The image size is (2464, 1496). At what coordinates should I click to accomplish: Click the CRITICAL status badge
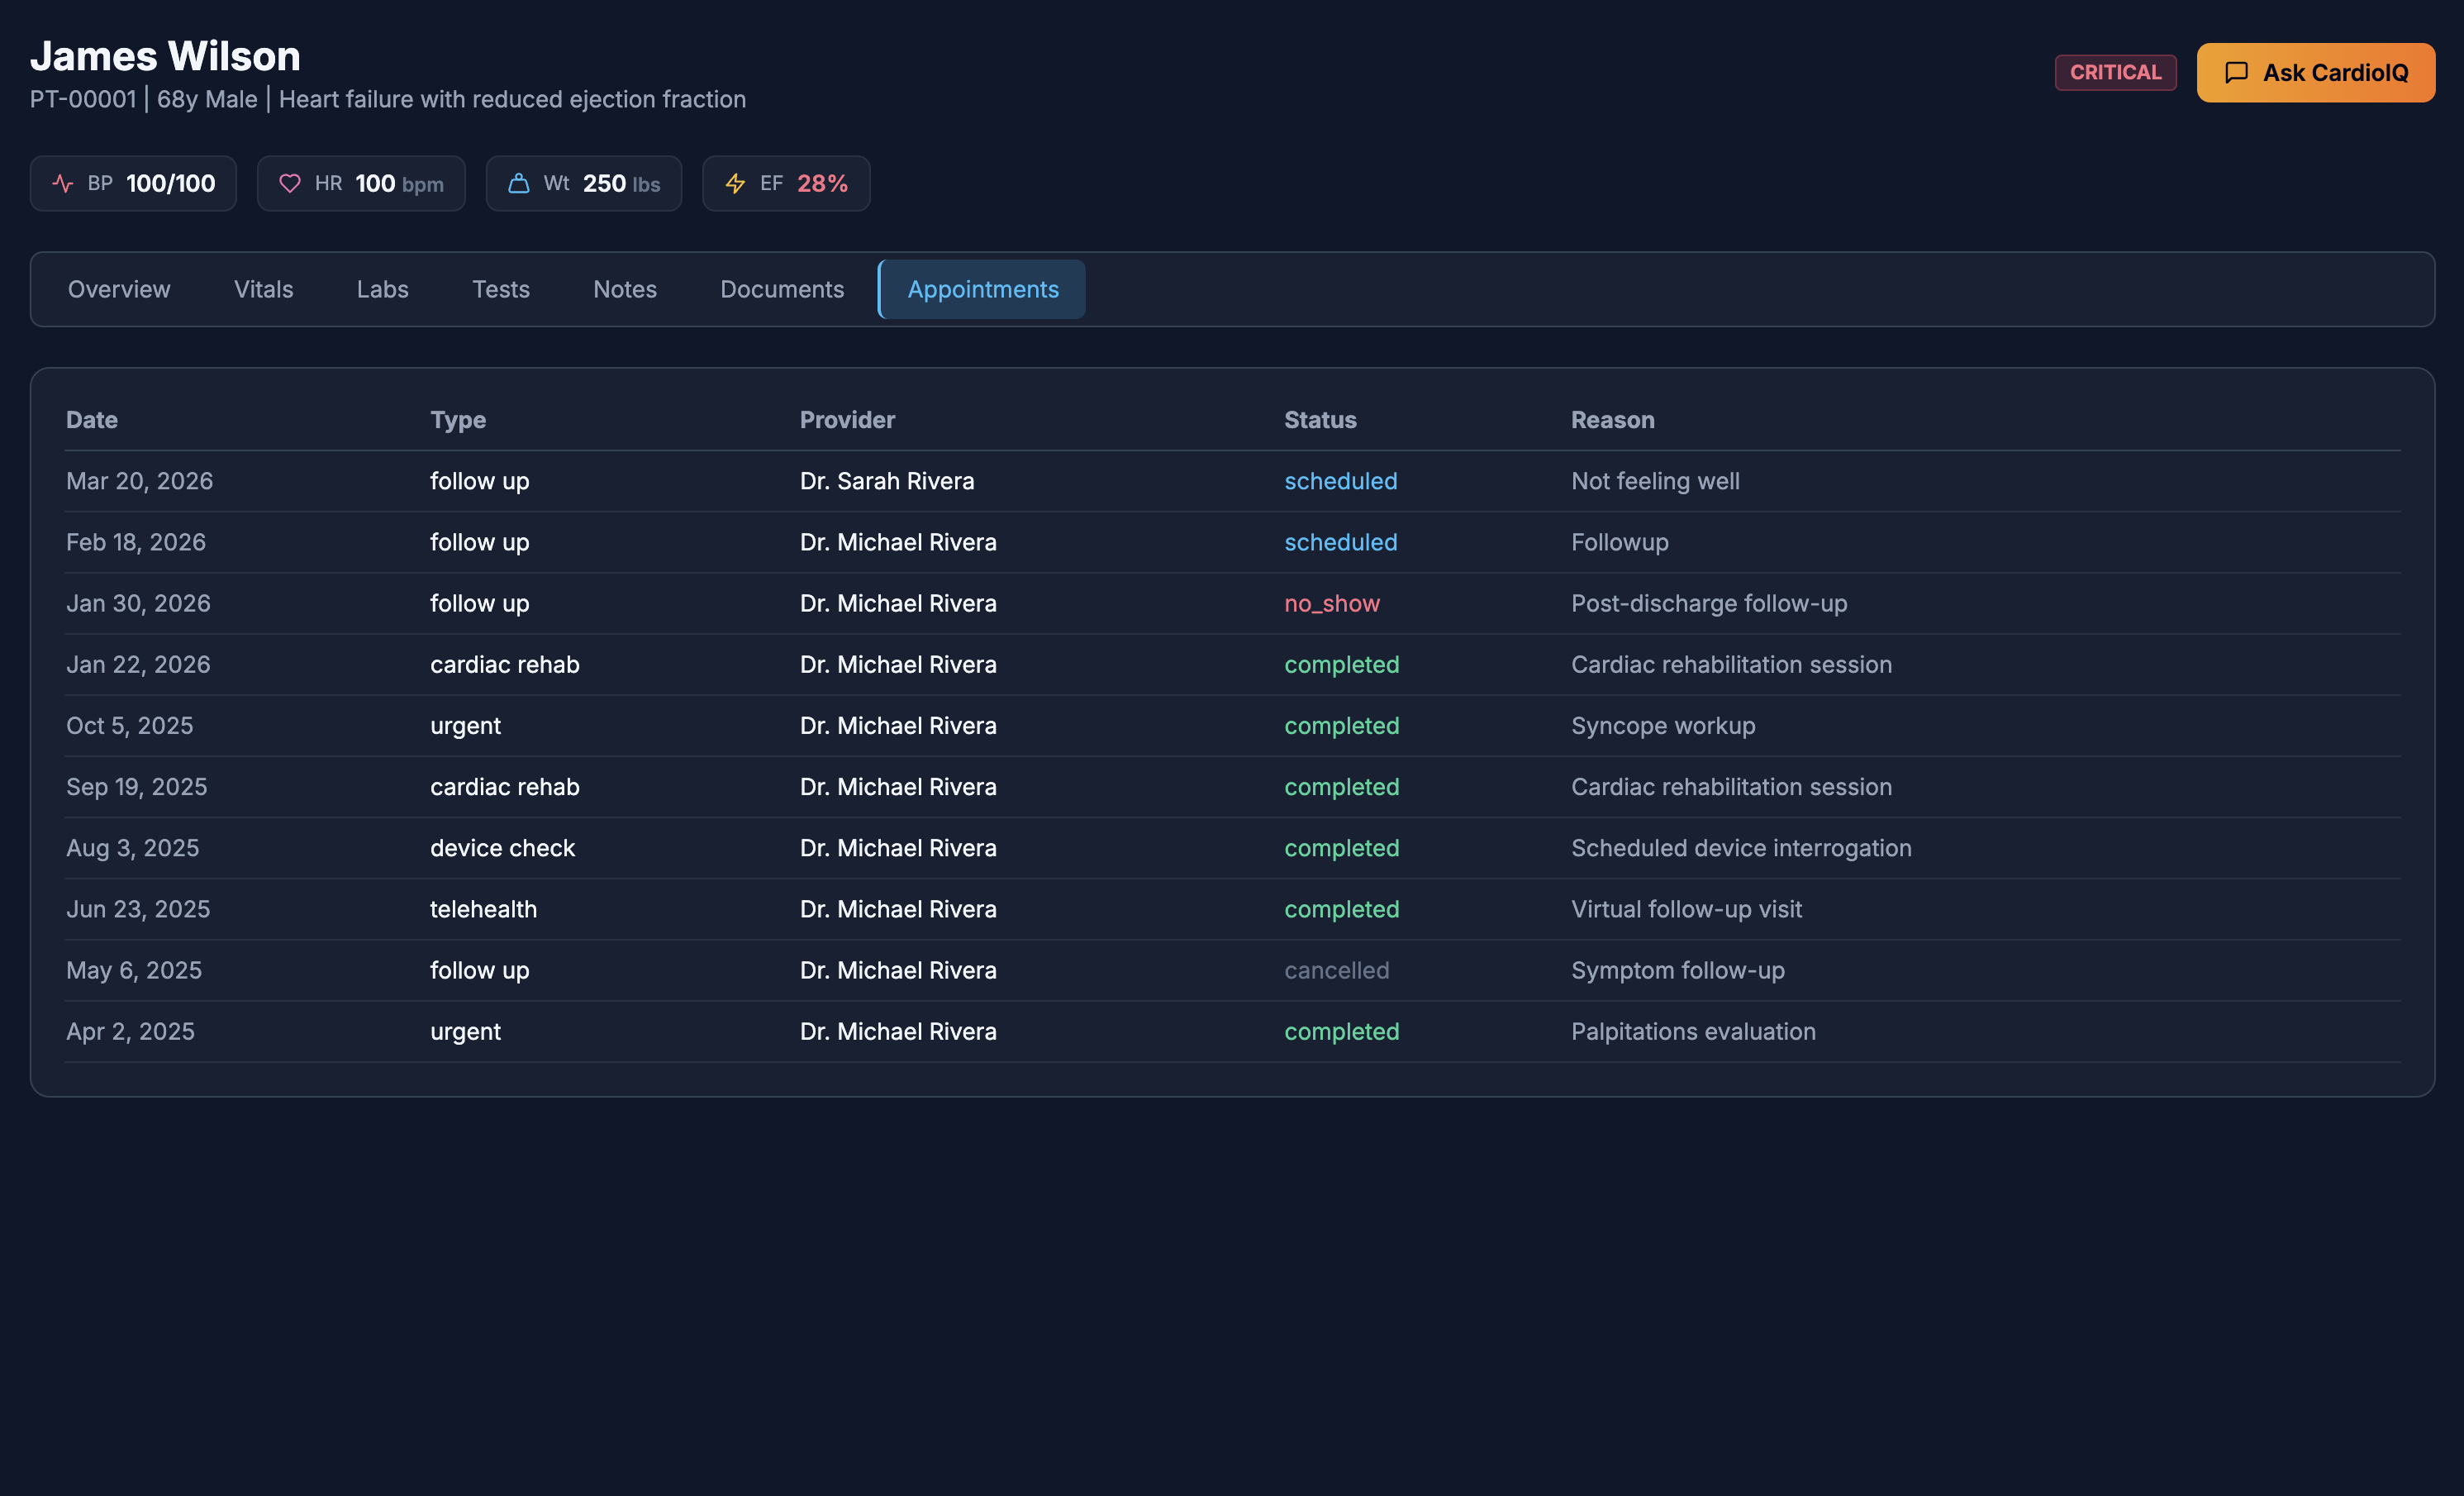(x=2115, y=73)
